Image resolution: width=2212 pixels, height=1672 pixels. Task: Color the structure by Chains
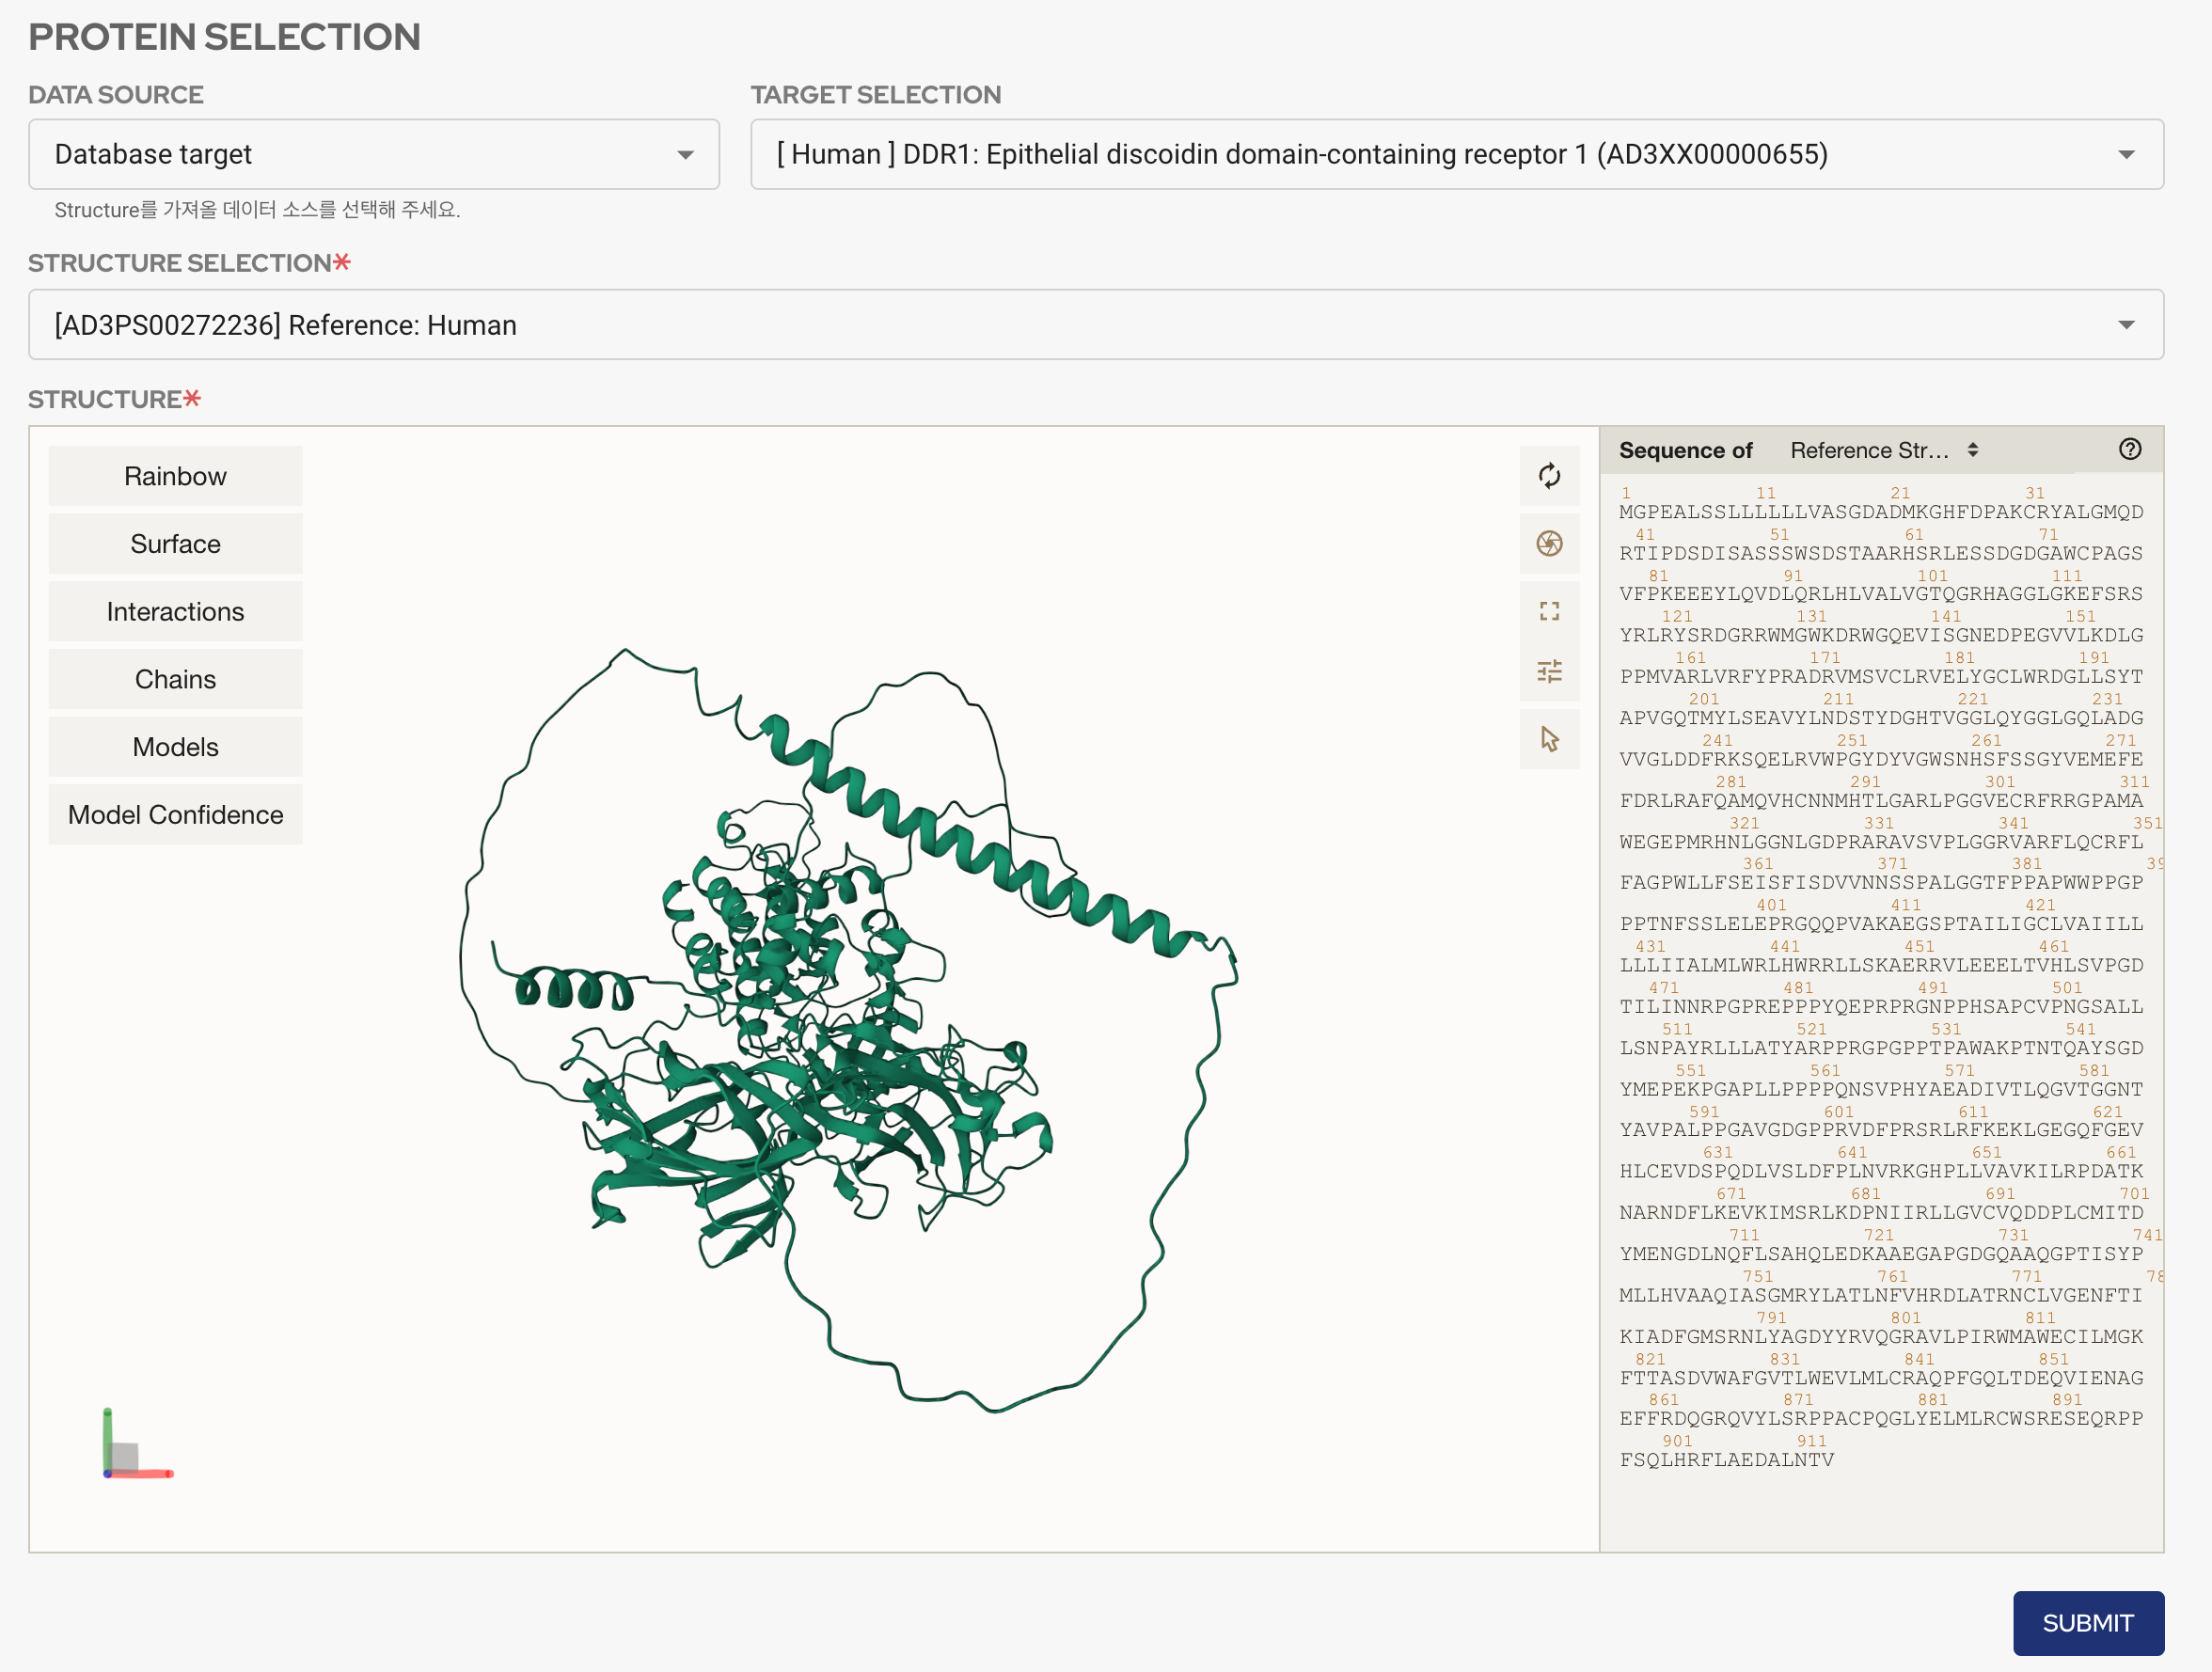tap(175, 679)
